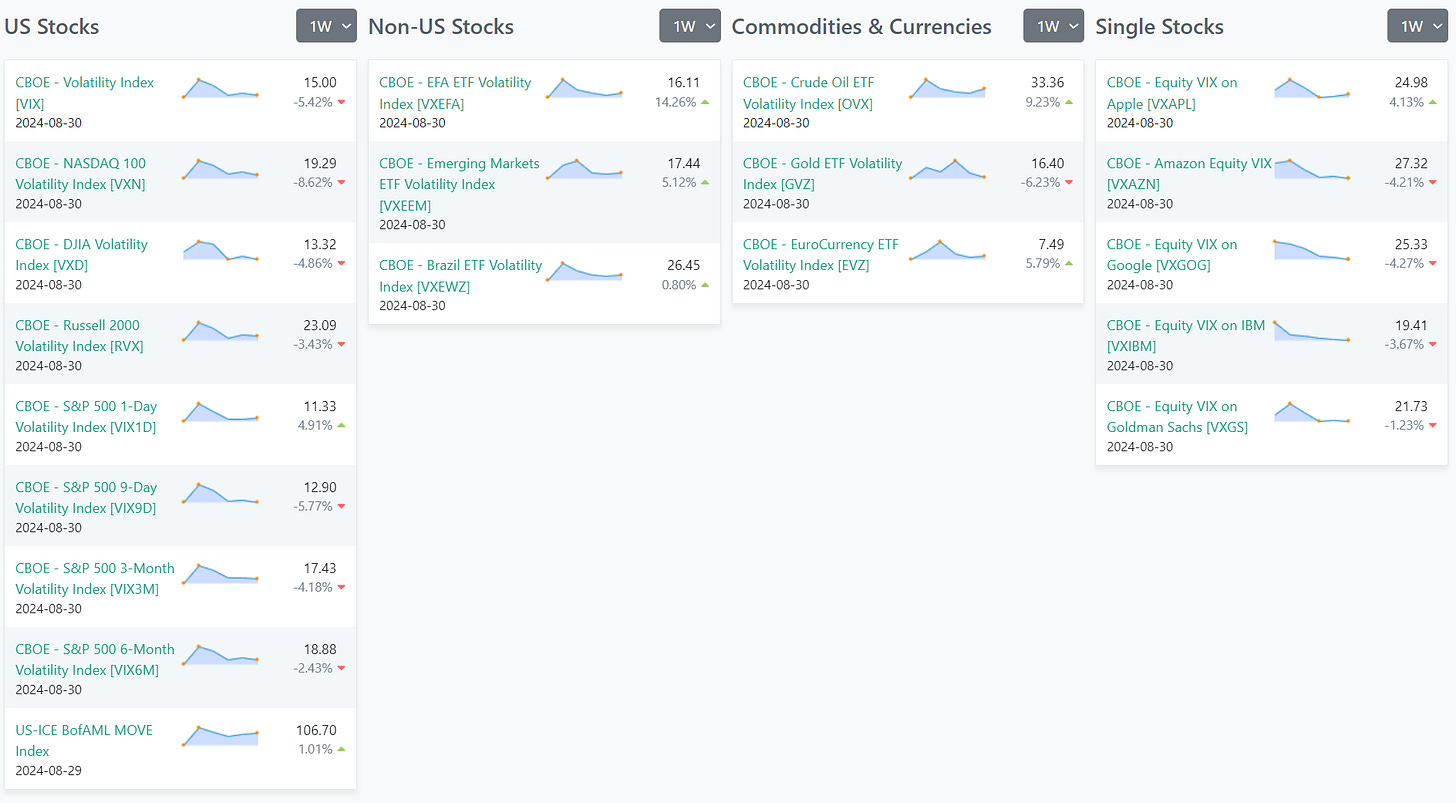Open Equity VIX on Goldman Sachs [VXGS] link
The height and width of the screenshot is (803, 1456).
[1178, 417]
